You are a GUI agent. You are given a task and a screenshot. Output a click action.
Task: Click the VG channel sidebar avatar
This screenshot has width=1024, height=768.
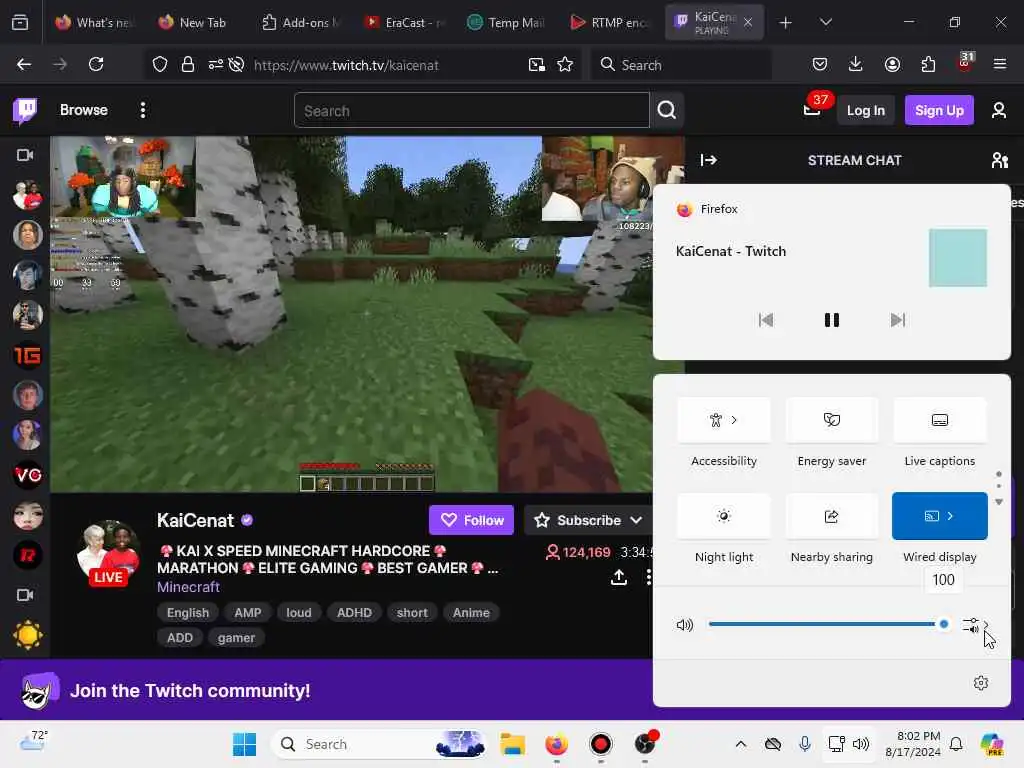27,475
